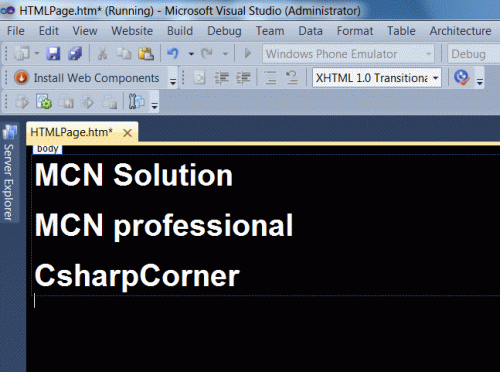Click the Visual Studio logo in the title bar
This screenshot has height=372, width=500.
7,10
